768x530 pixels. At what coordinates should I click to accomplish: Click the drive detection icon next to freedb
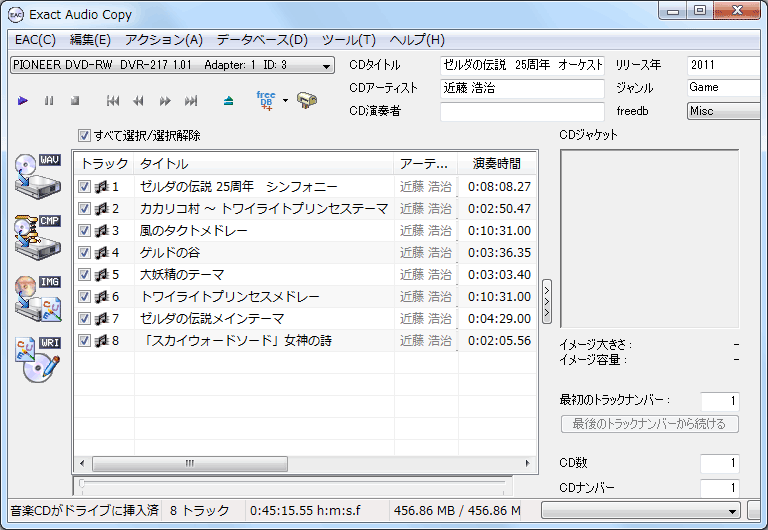pos(307,100)
